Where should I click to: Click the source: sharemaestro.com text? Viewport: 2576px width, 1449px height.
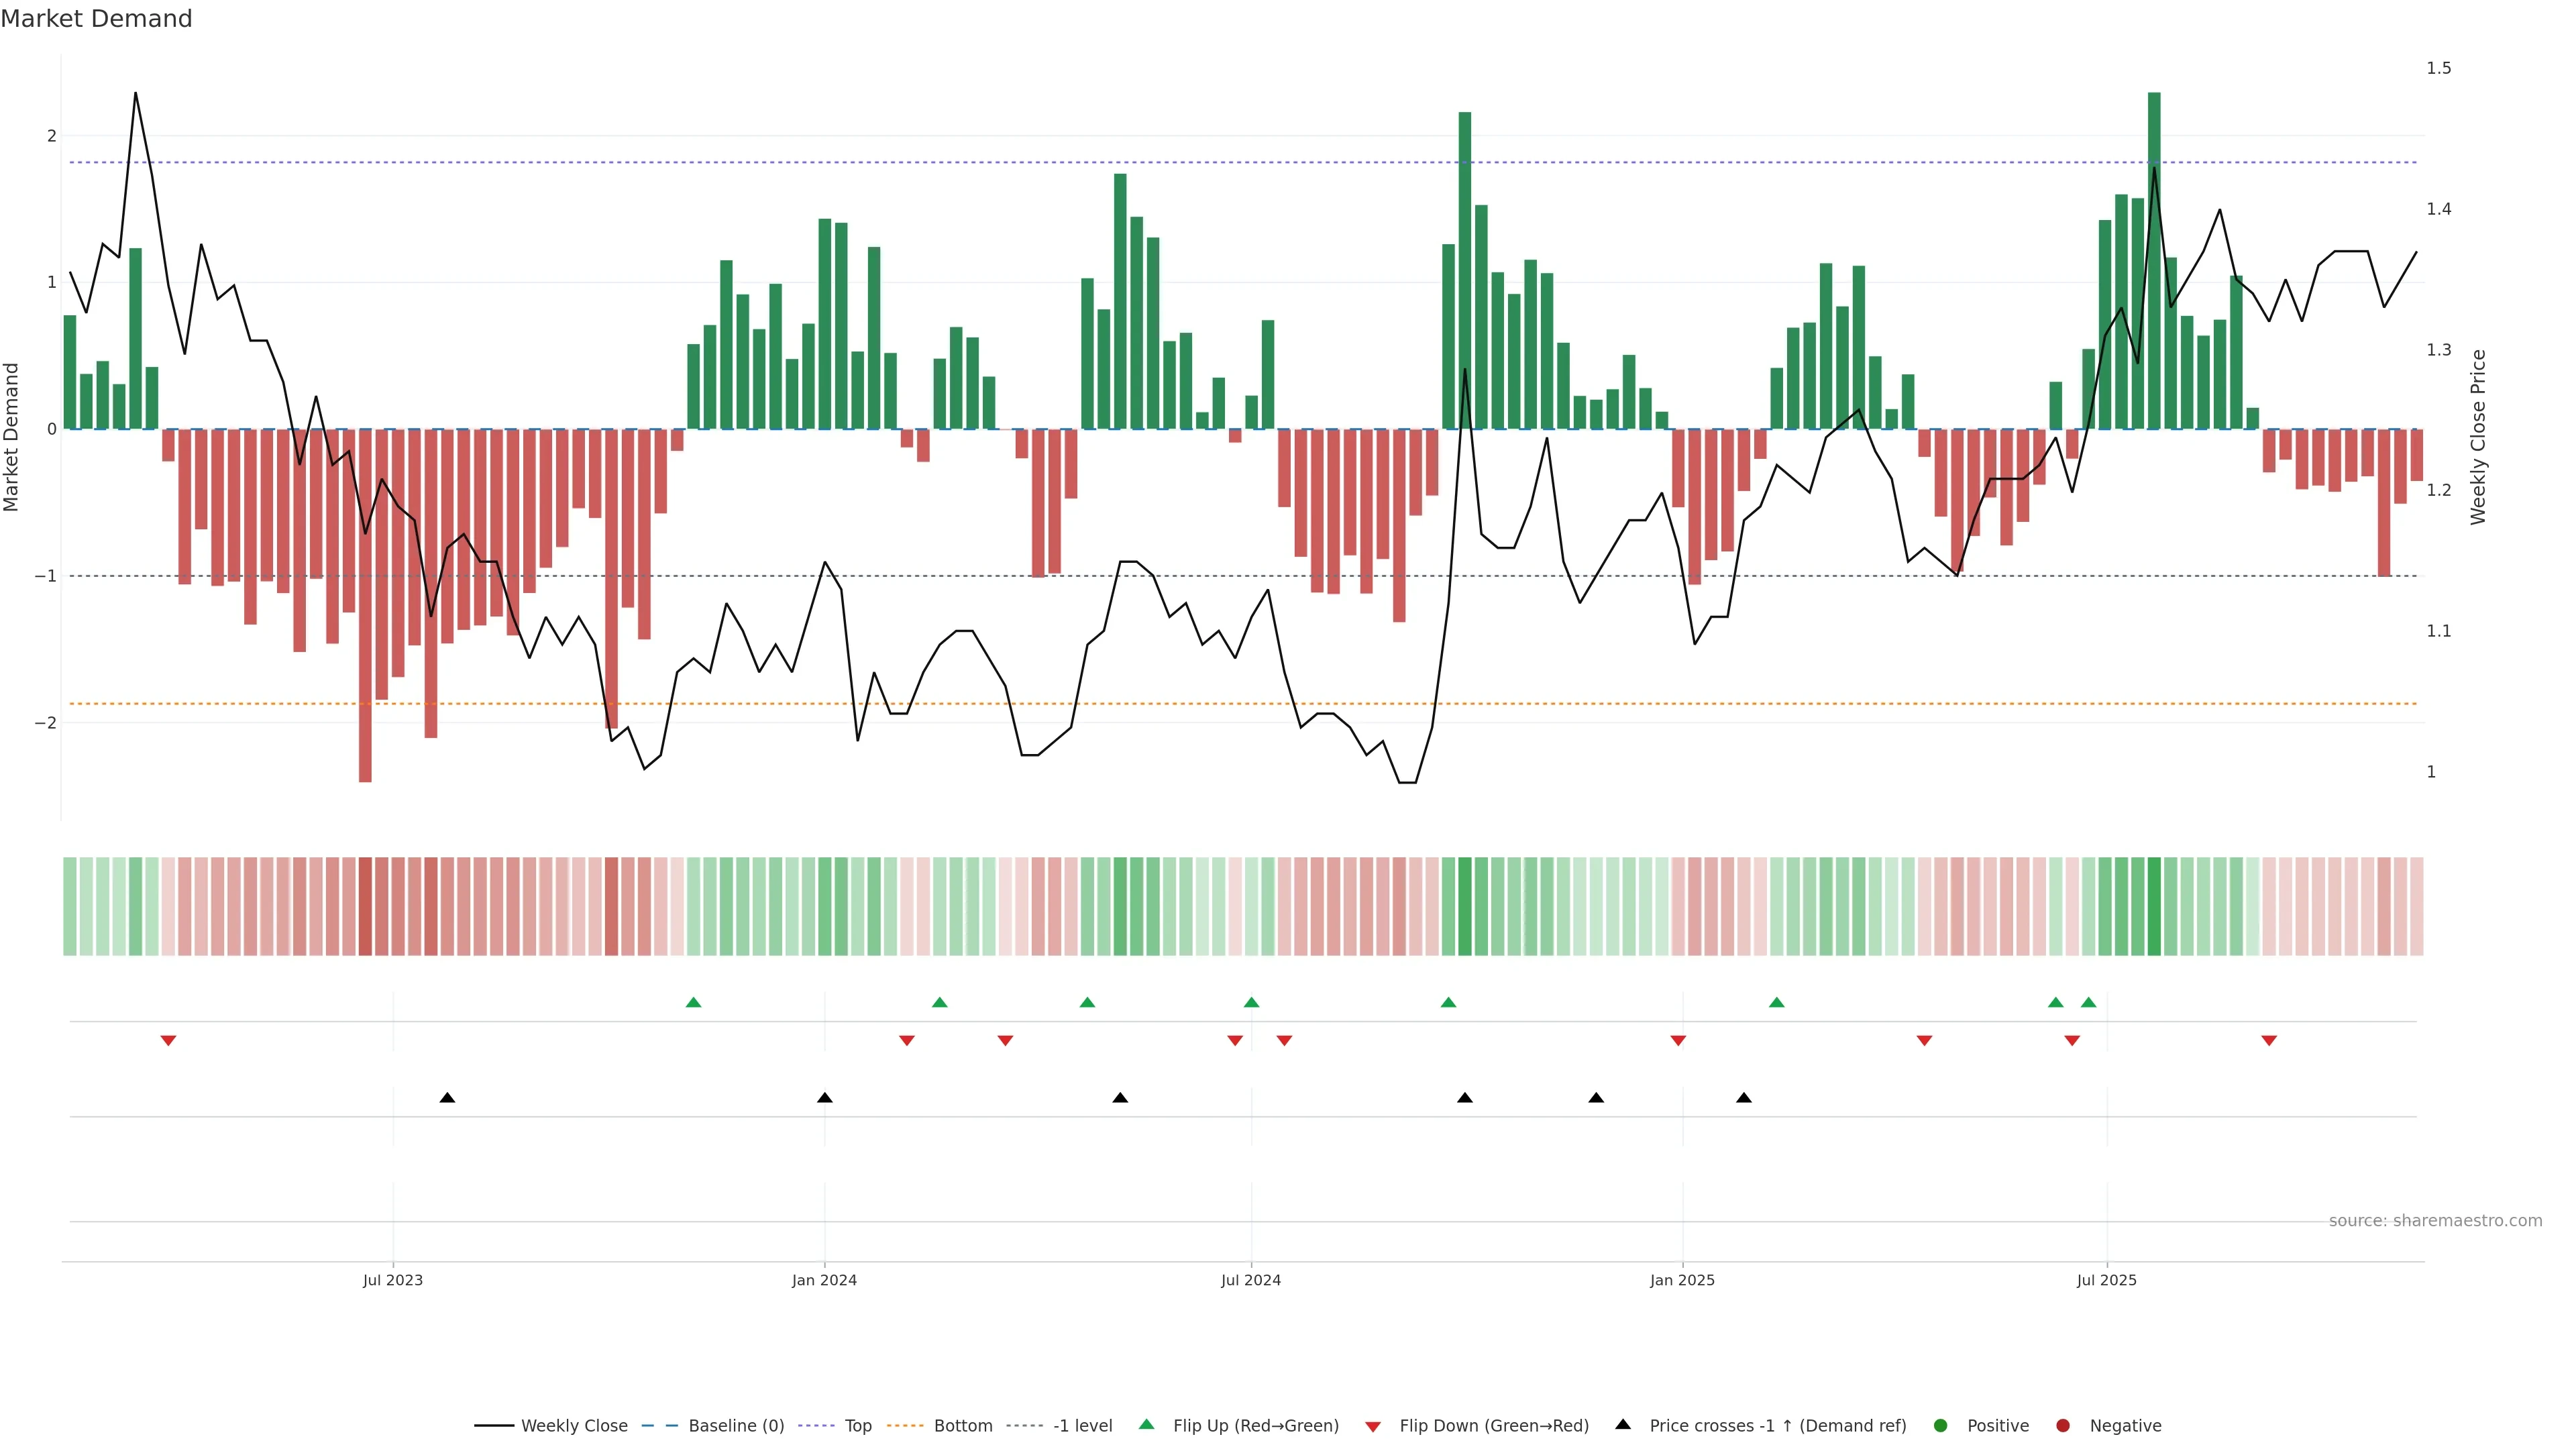coord(2435,1221)
